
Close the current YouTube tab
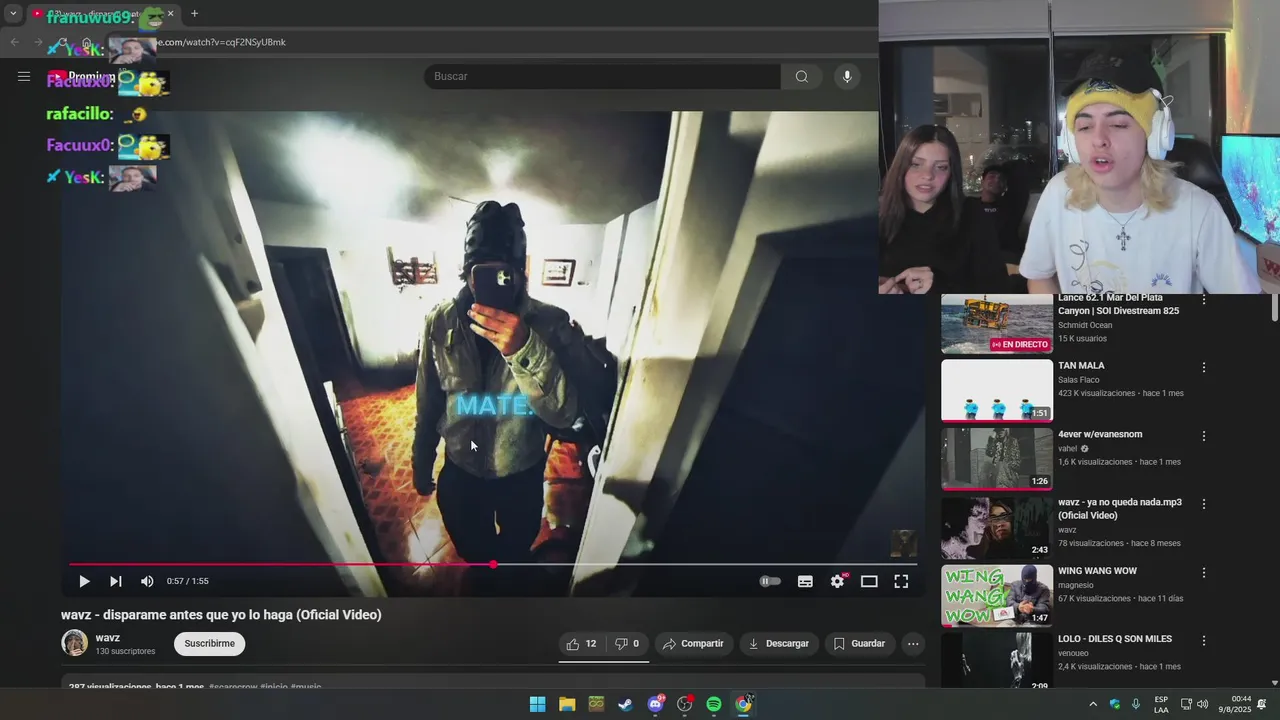point(170,14)
